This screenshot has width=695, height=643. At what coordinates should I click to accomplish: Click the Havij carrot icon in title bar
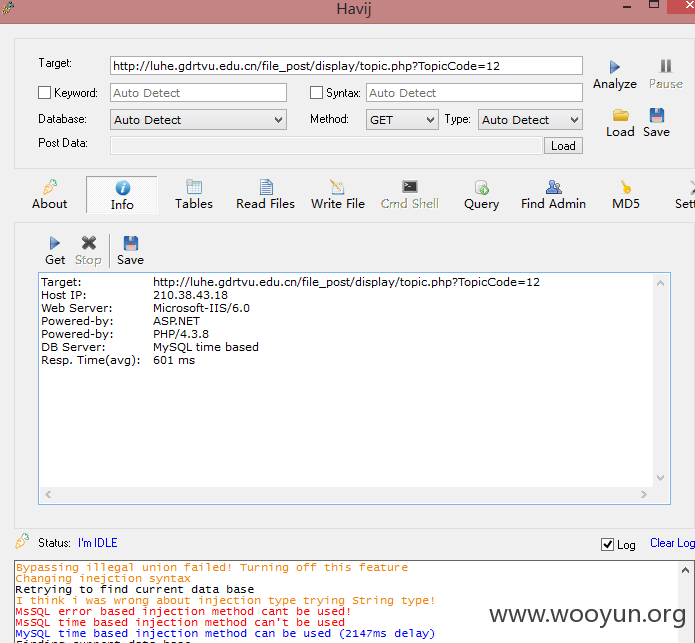[x=8, y=8]
